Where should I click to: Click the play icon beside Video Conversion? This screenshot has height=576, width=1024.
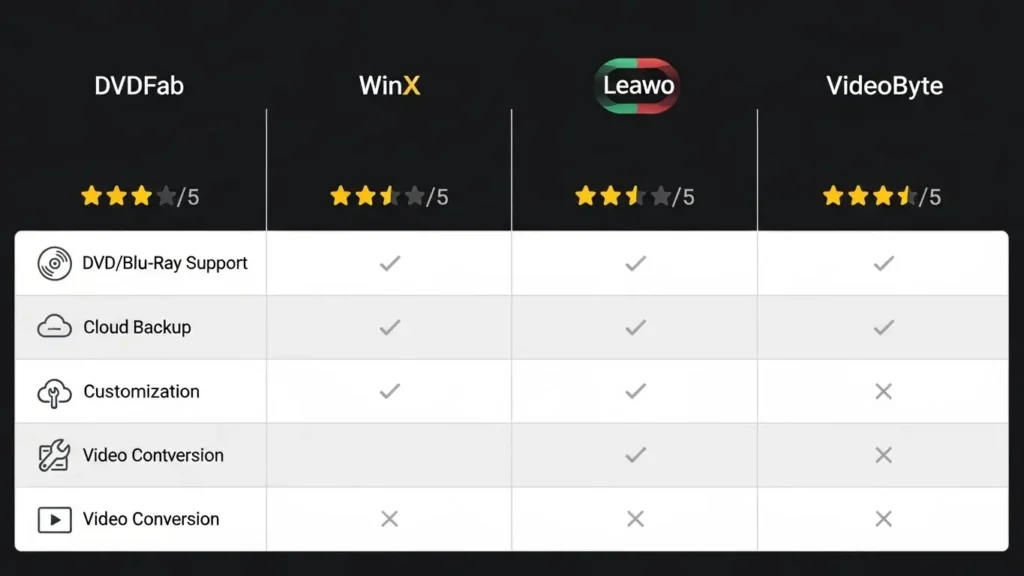tap(54, 520)
